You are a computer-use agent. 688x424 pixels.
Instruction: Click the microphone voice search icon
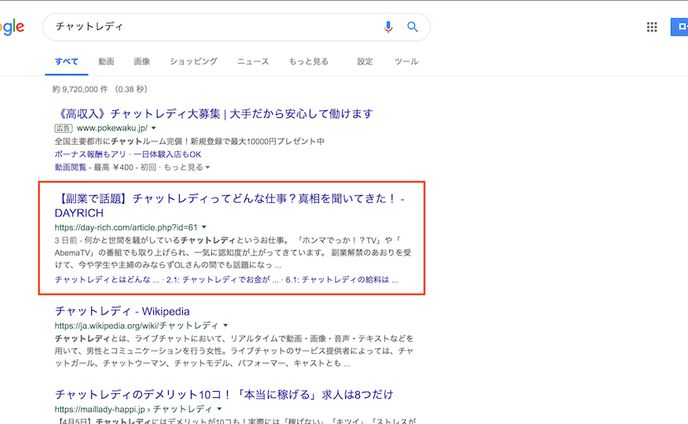388,27
